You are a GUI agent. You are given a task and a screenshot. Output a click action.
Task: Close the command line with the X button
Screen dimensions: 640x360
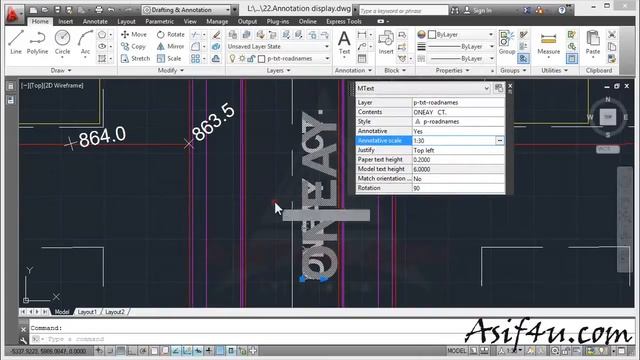(23, 329)
